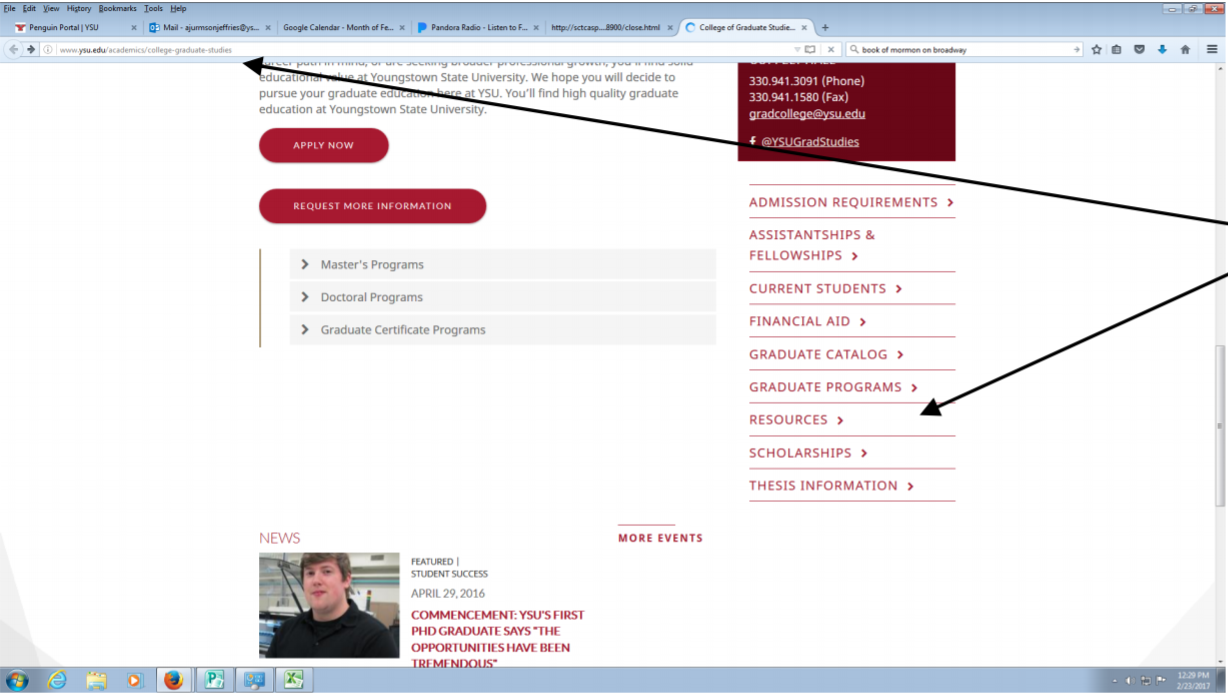Open the Firefox hamburger menu
Image resolution: width=1228 pixels, height=694 pixels.
click(1212, 49)
